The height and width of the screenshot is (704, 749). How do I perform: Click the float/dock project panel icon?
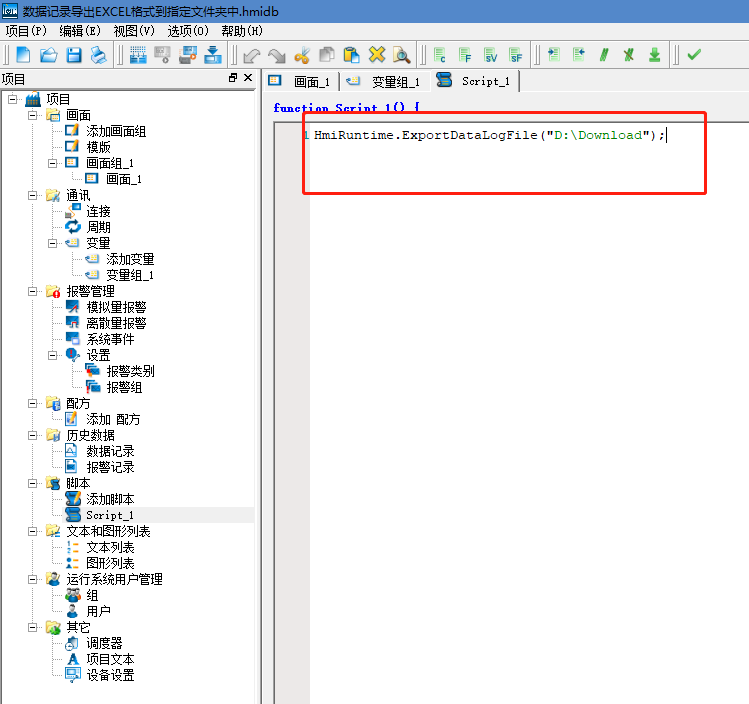[233, 77]
